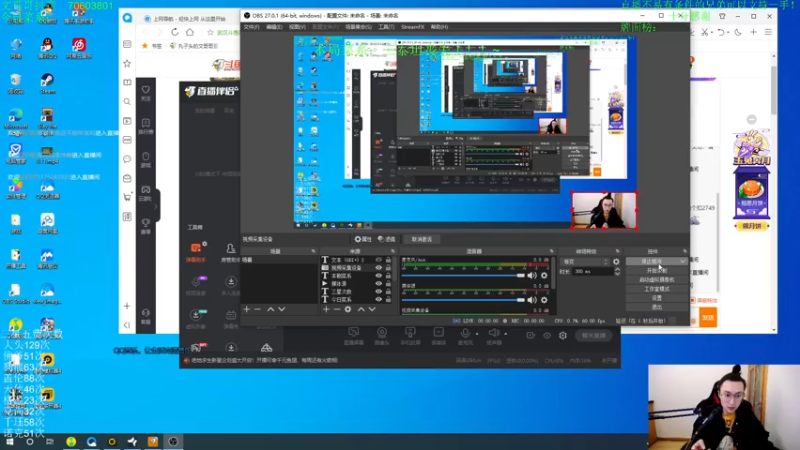800x450 pixels.
Task: Adjust transition duration 300 ms spinner arrows
Action: [617, 272]
